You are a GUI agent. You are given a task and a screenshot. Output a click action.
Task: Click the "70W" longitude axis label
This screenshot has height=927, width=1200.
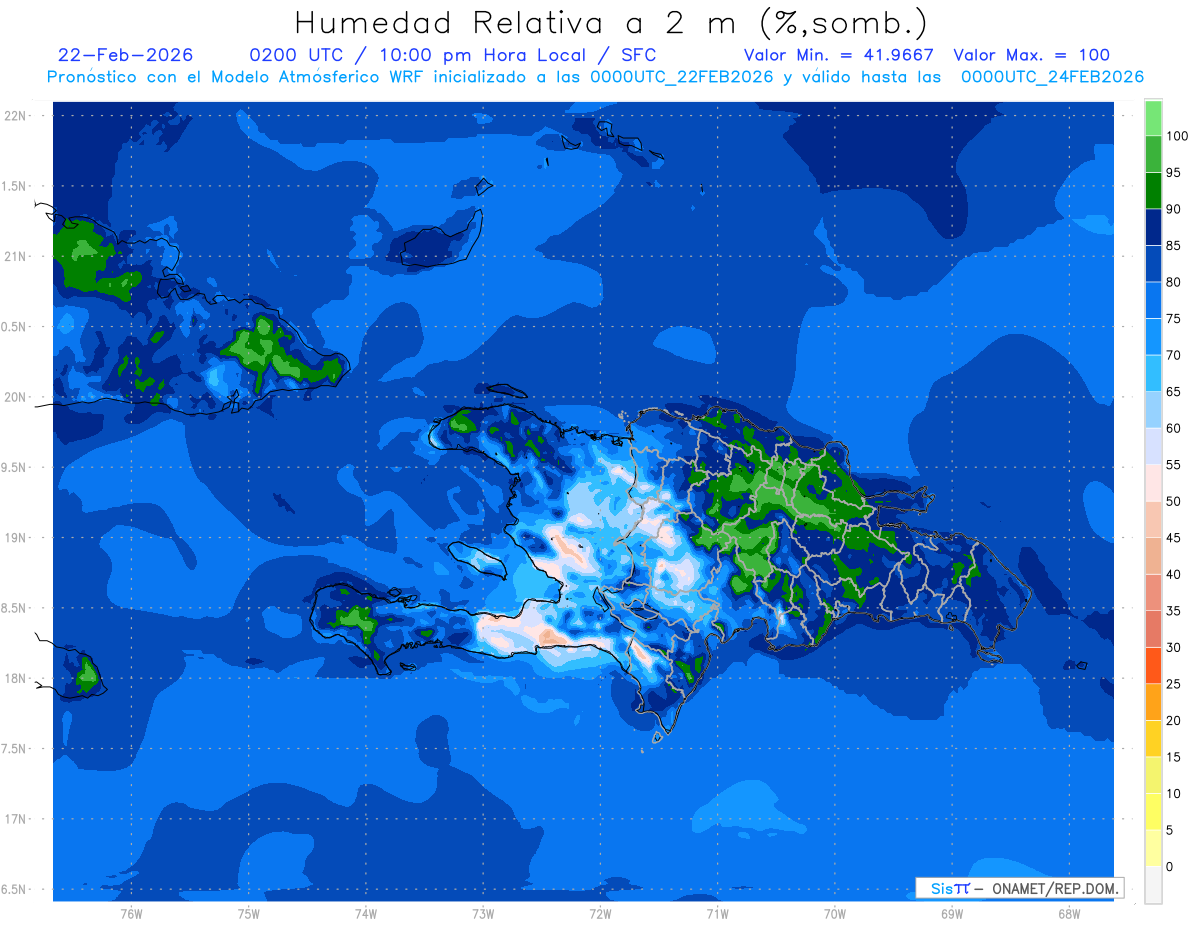point(835,914)
